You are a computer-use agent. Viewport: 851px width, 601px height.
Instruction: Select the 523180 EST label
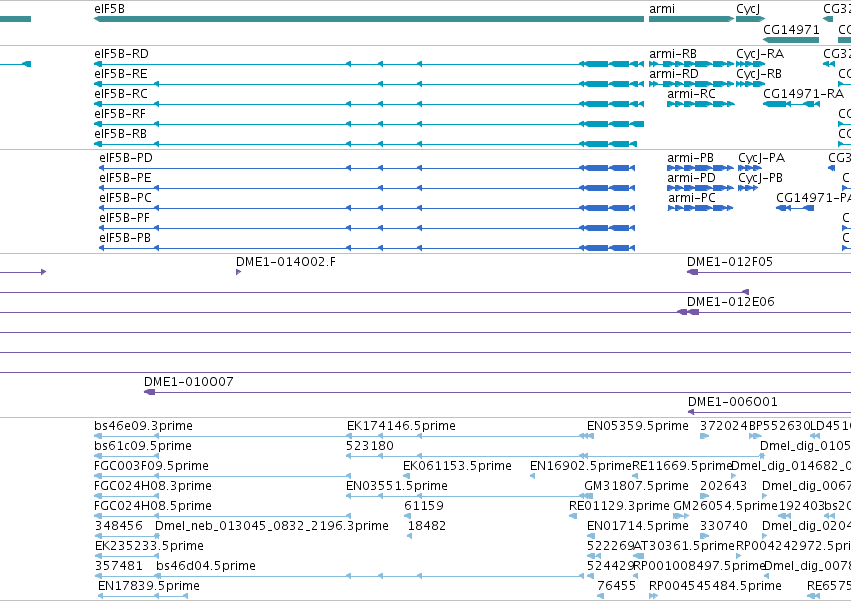pyautogui.click(x=370, y=446)
